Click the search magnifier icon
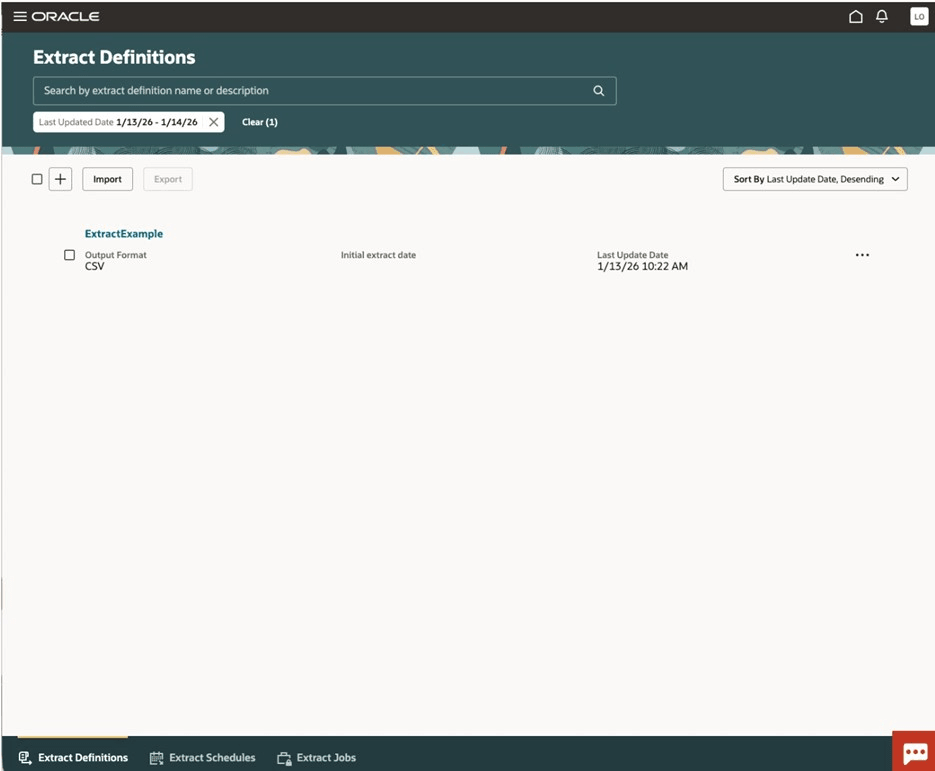The width and height of the screenshot is (935, 771). (598, 90)
